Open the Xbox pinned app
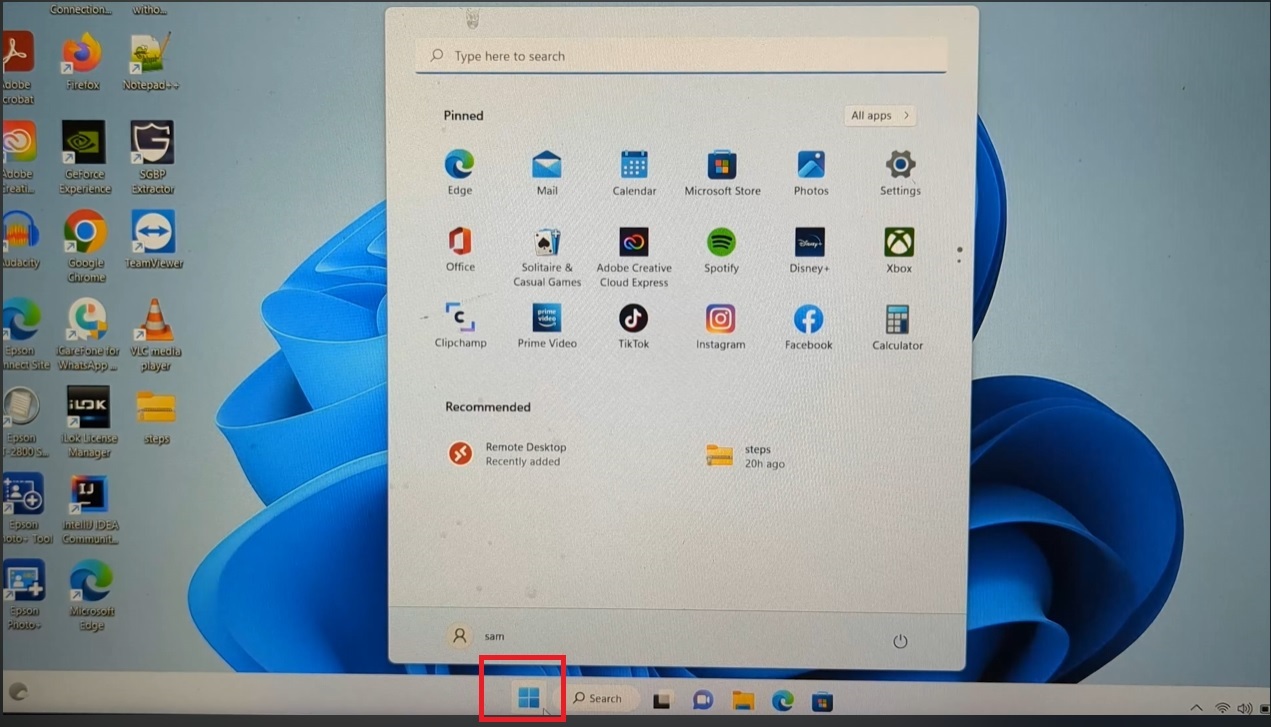1271x727 pixels. [x=899, y=250]
